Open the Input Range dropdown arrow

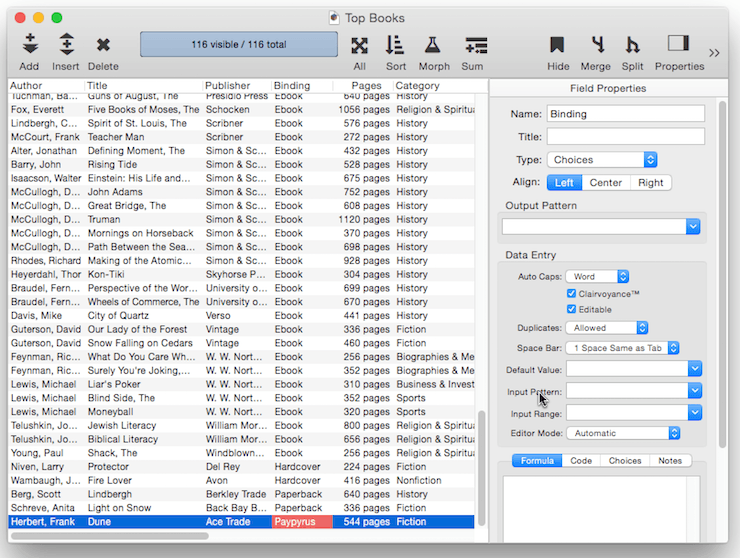tap(695, 413)
